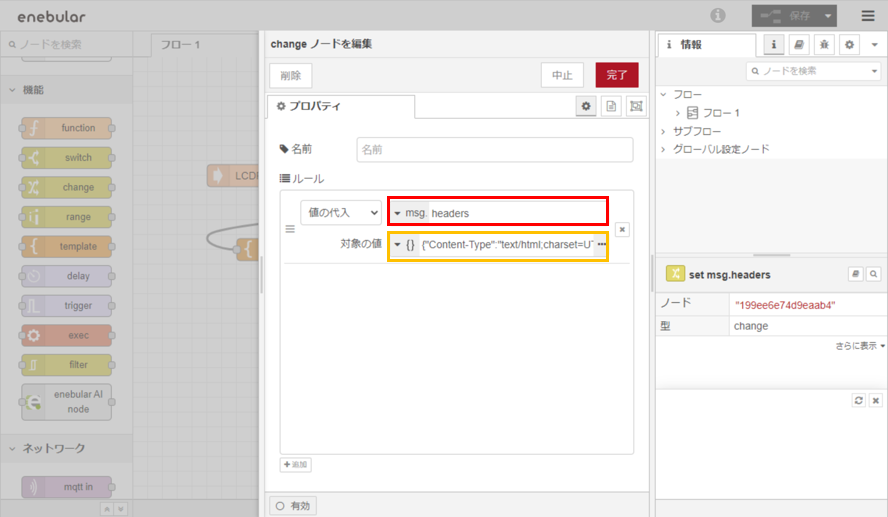Select the trigger node in palette
This screenshot has width=888, height=517.
click(67, 306)
